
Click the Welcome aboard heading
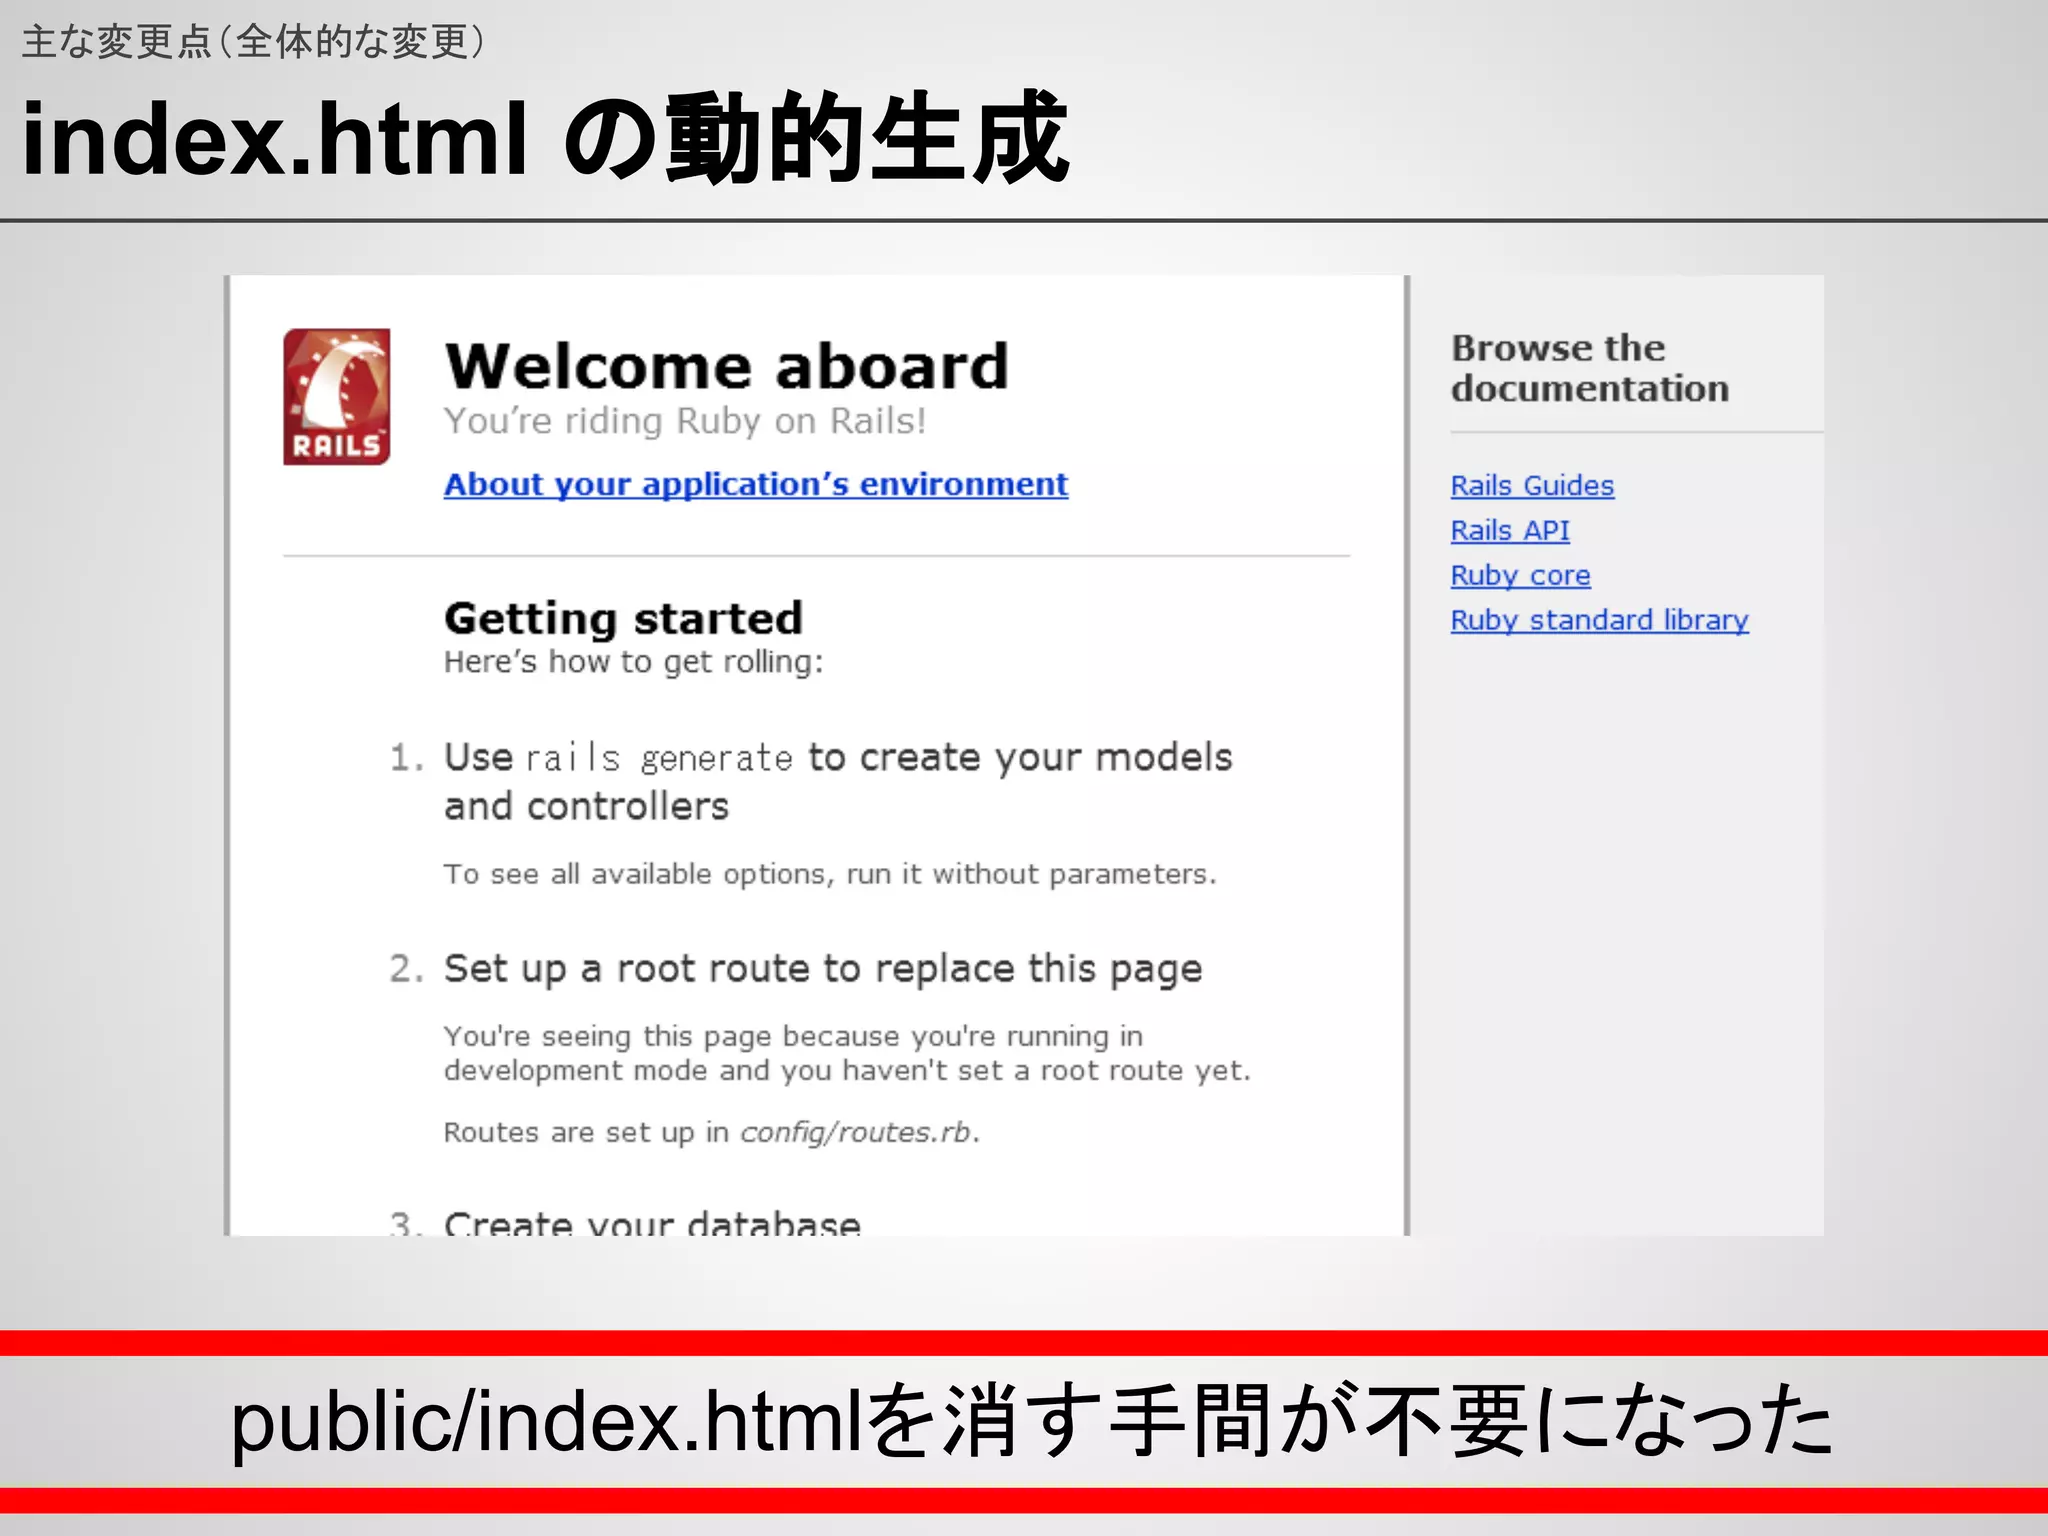[727, 366]
